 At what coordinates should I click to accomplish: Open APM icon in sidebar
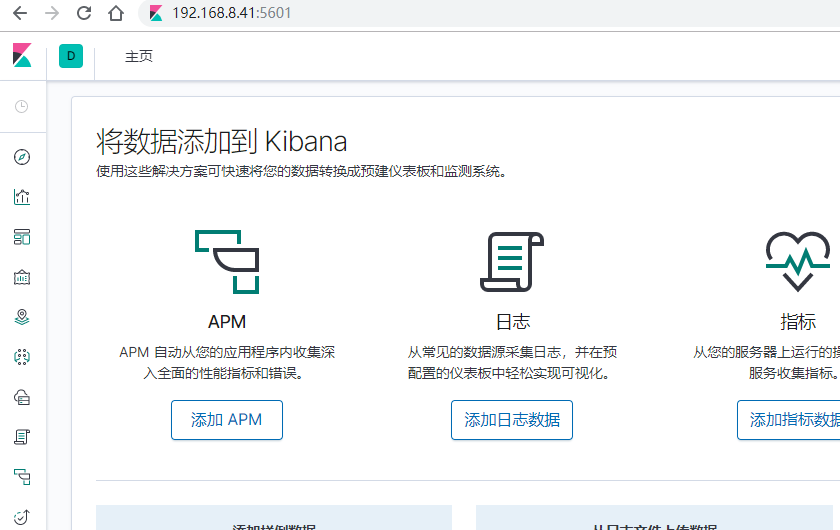[x=22, y=477]
